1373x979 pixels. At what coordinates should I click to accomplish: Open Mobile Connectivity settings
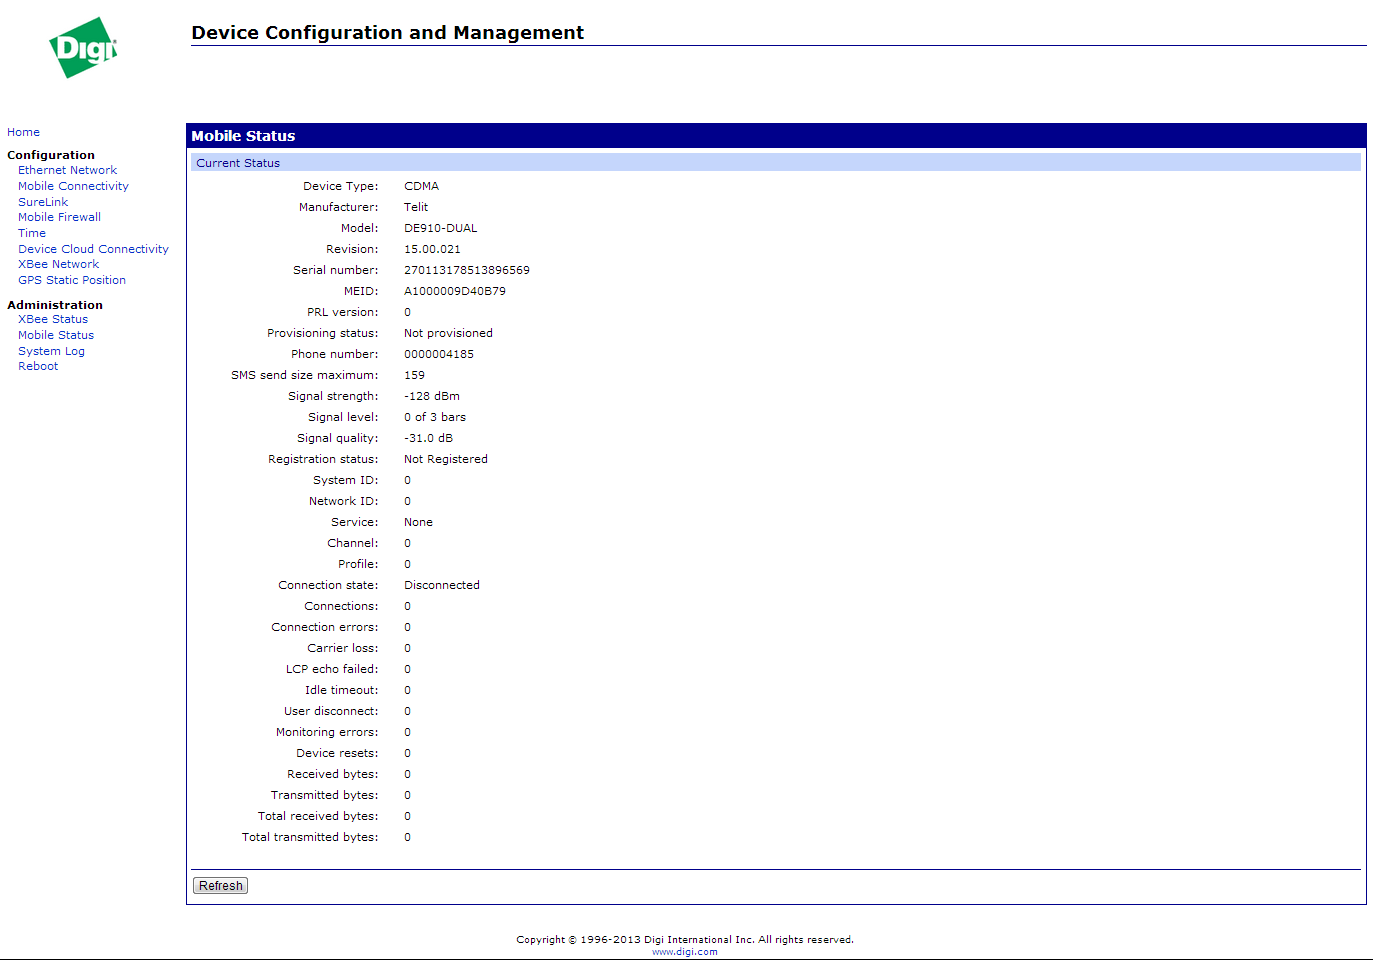(73, 186)
